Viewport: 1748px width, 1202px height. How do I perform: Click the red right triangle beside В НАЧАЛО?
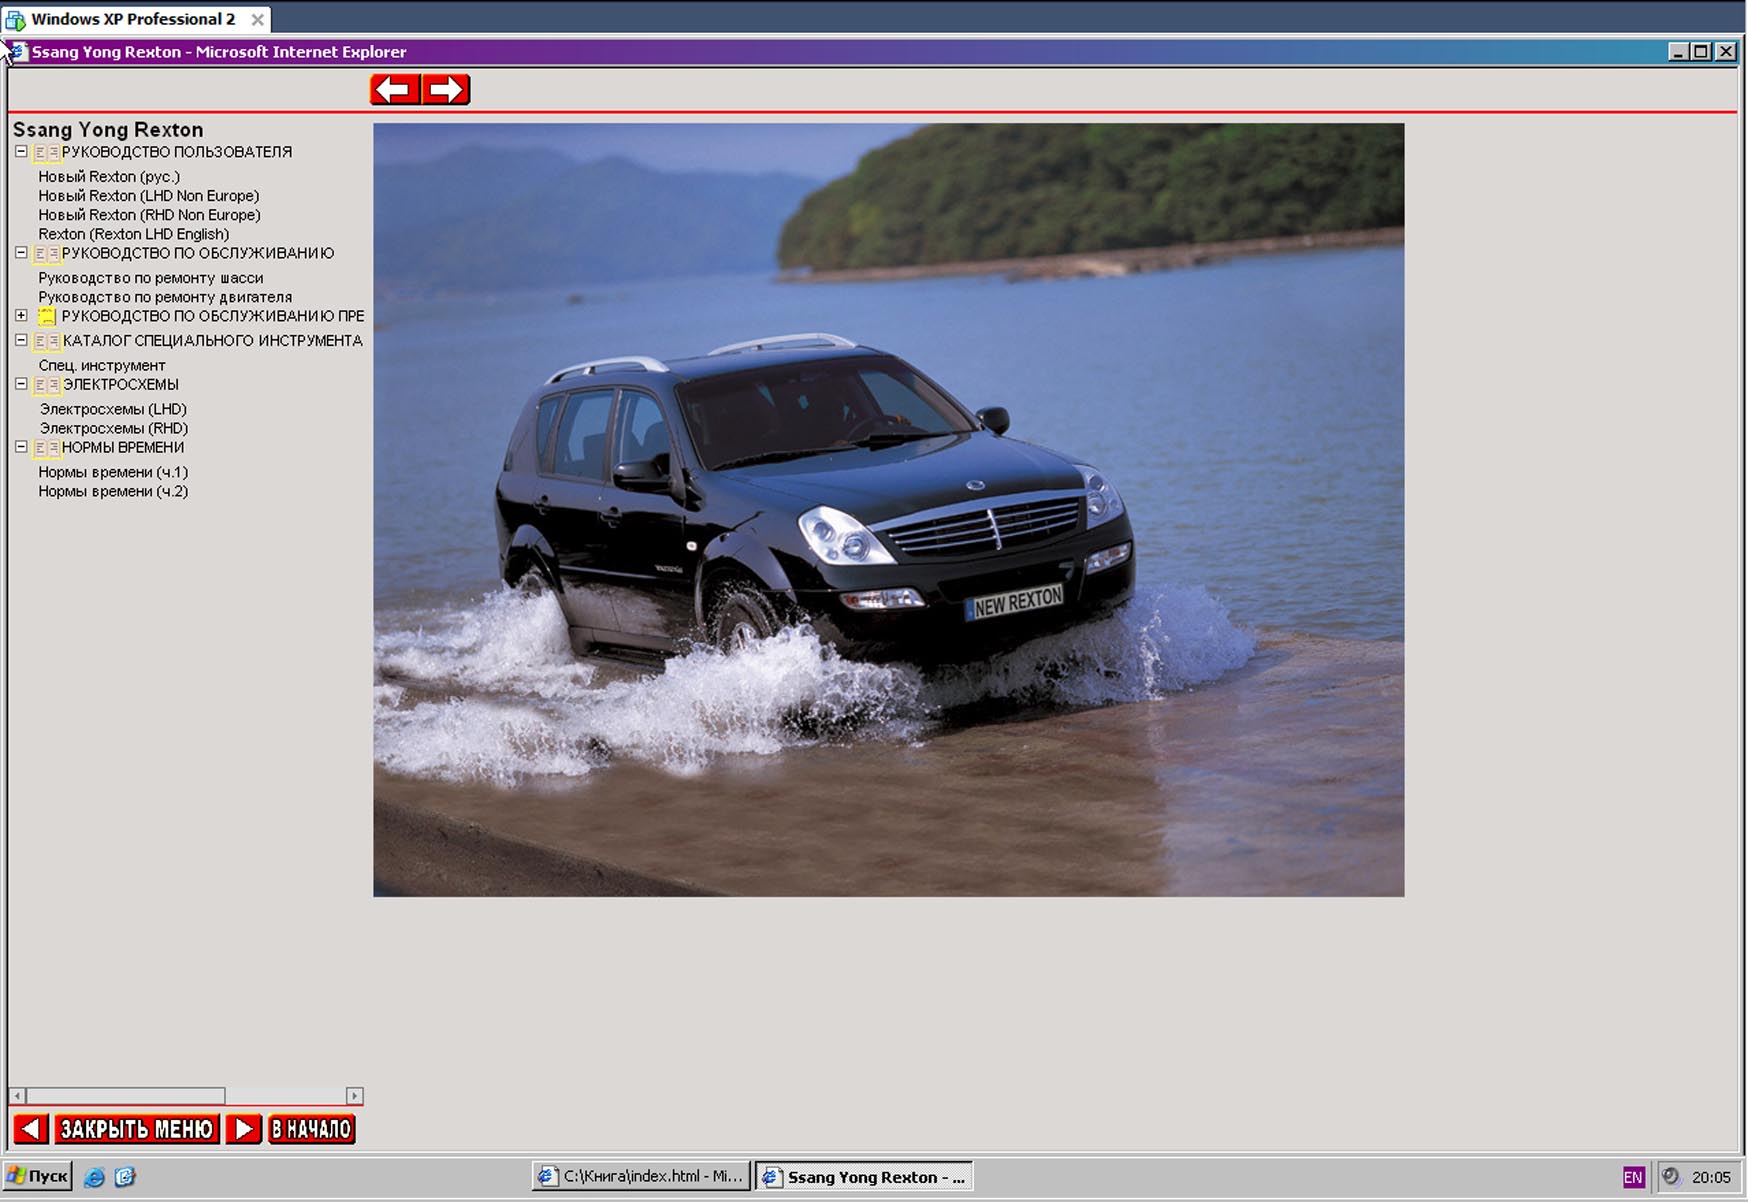pos(243,1129)
